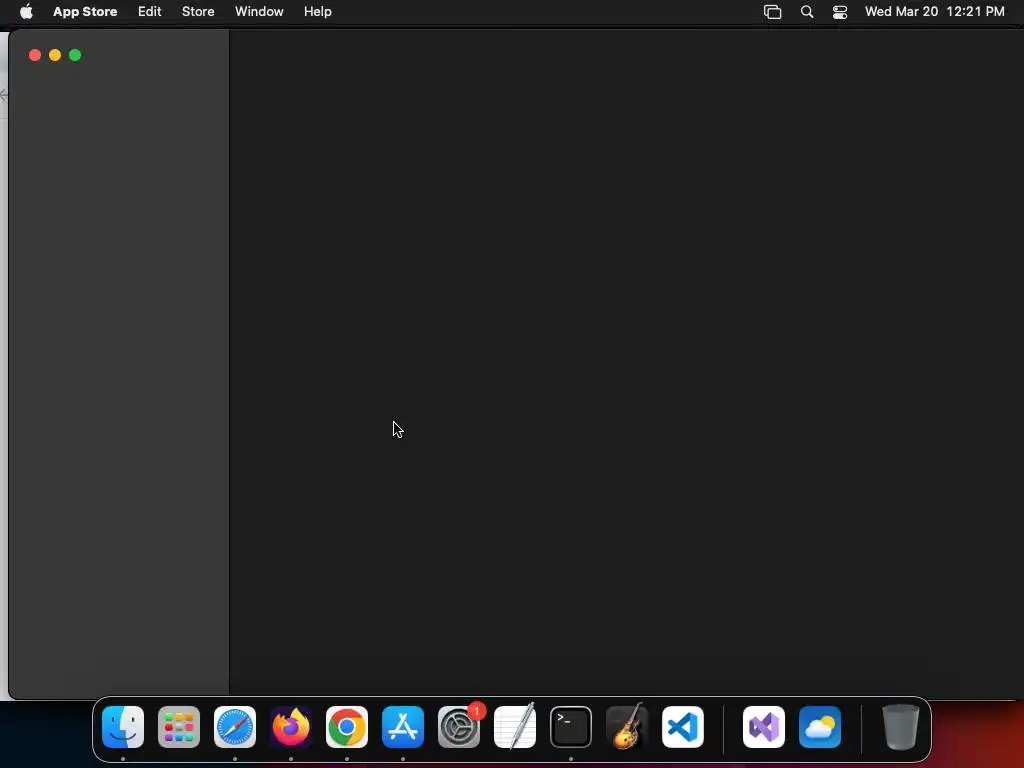Open TextEdit from the Dock
Viewport: 1024px width, 768px height.
coord(515,727)
